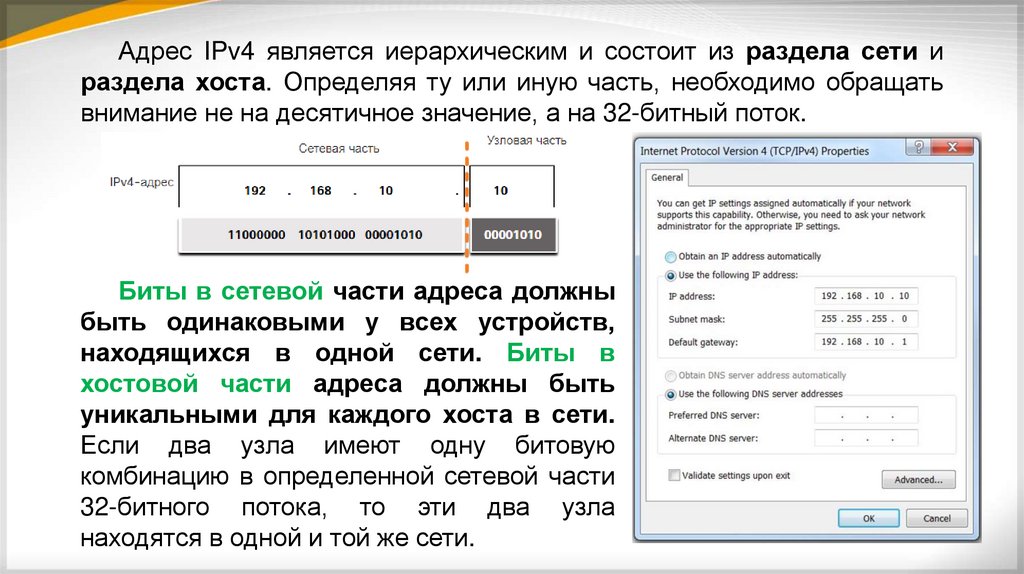1024x574 pixels.
Task: Click the decimal octet 168 in diagram
Action: click(x=321, y=191)
